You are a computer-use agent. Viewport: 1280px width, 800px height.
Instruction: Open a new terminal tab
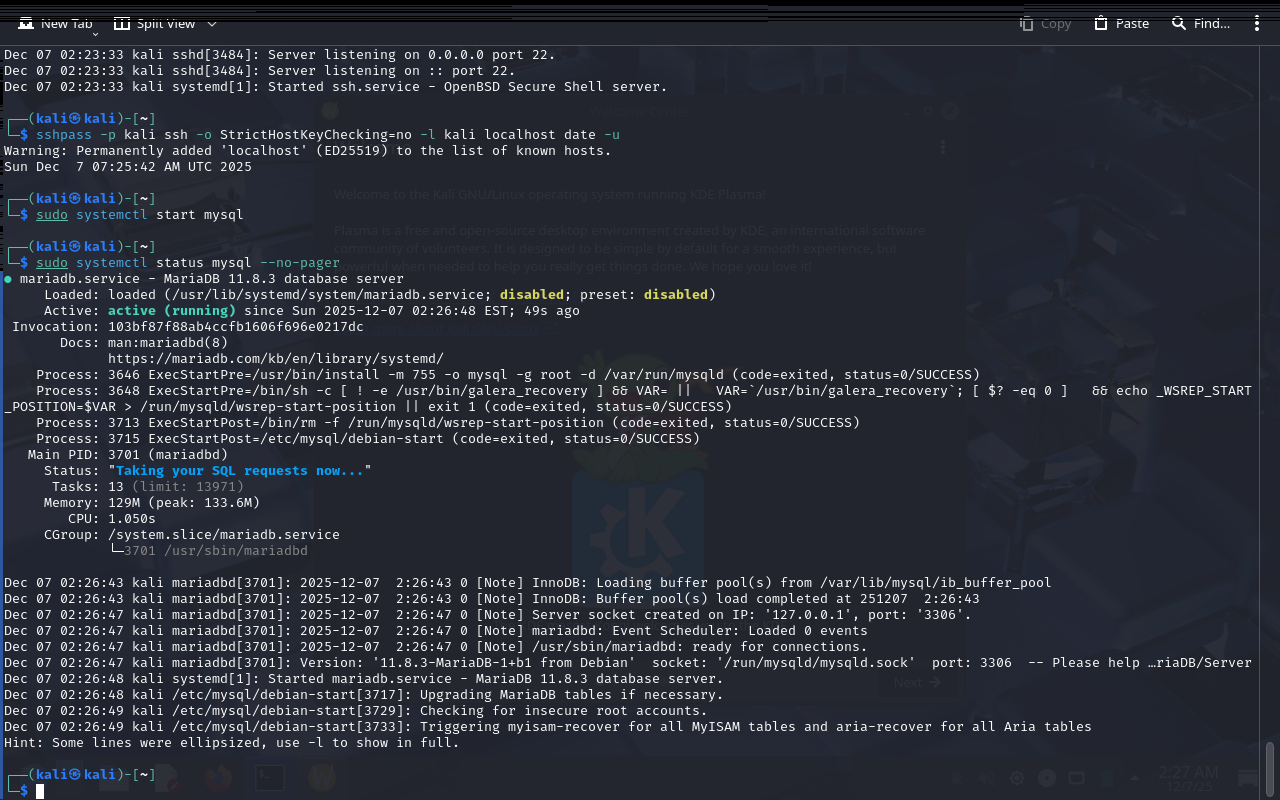coord(56,23)
